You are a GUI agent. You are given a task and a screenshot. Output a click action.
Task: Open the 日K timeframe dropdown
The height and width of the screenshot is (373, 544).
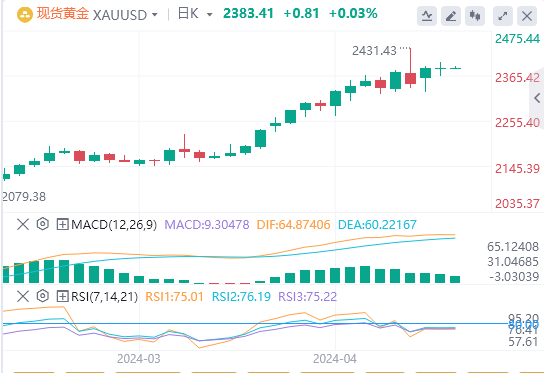pyautogui.click(x=210, y=15)
